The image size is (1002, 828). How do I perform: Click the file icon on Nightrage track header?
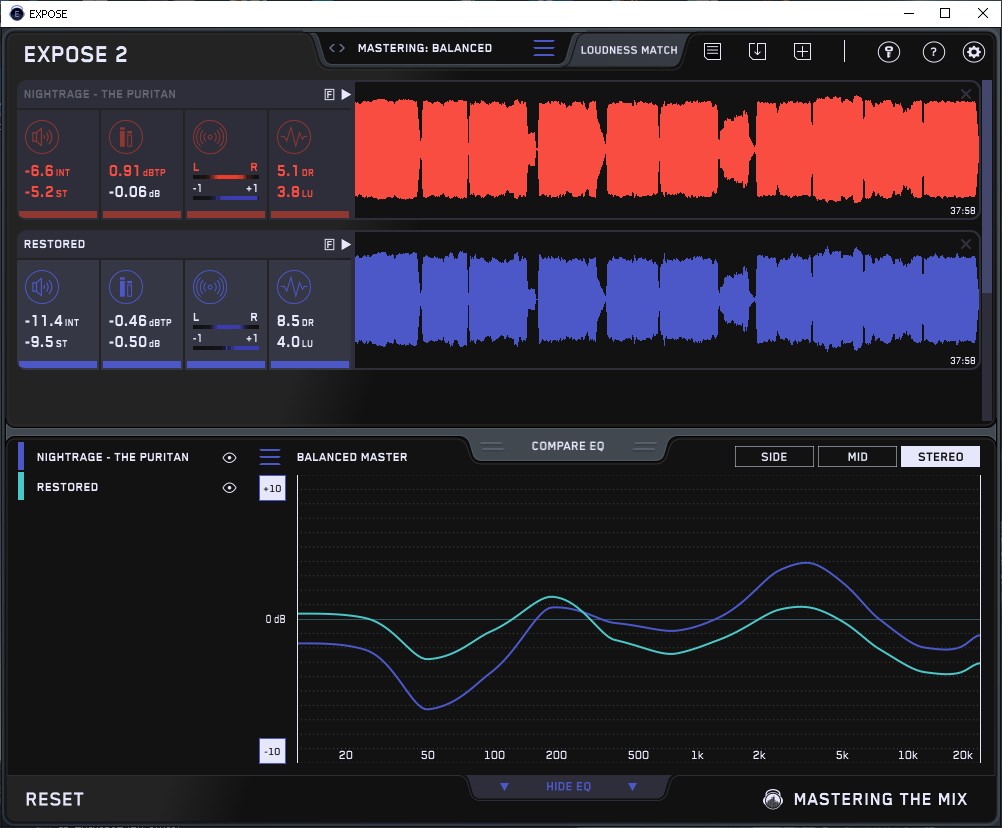330,95
